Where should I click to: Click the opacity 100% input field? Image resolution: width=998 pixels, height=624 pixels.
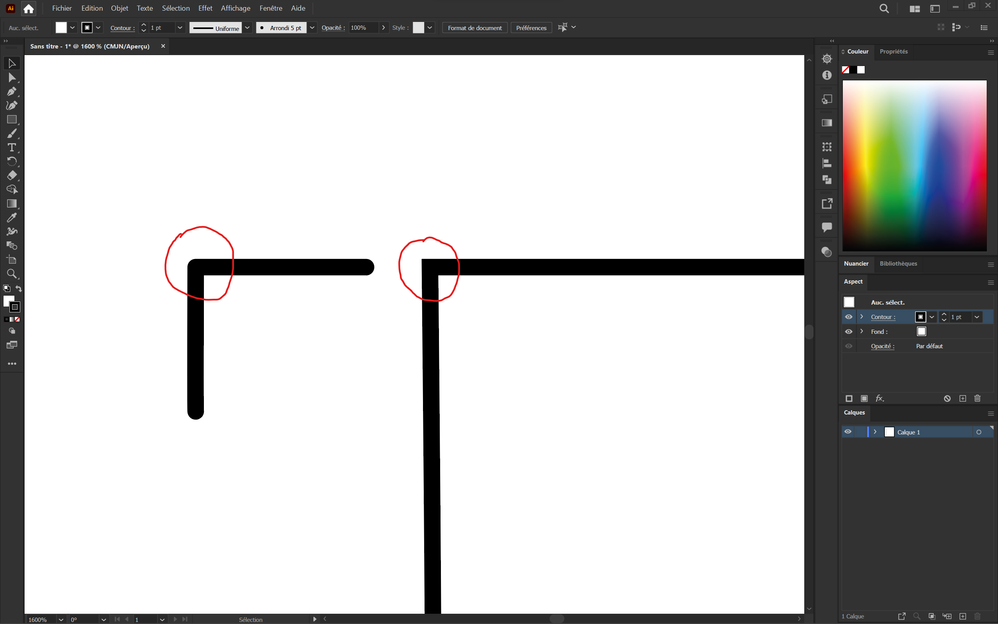[x=363, y=27]
